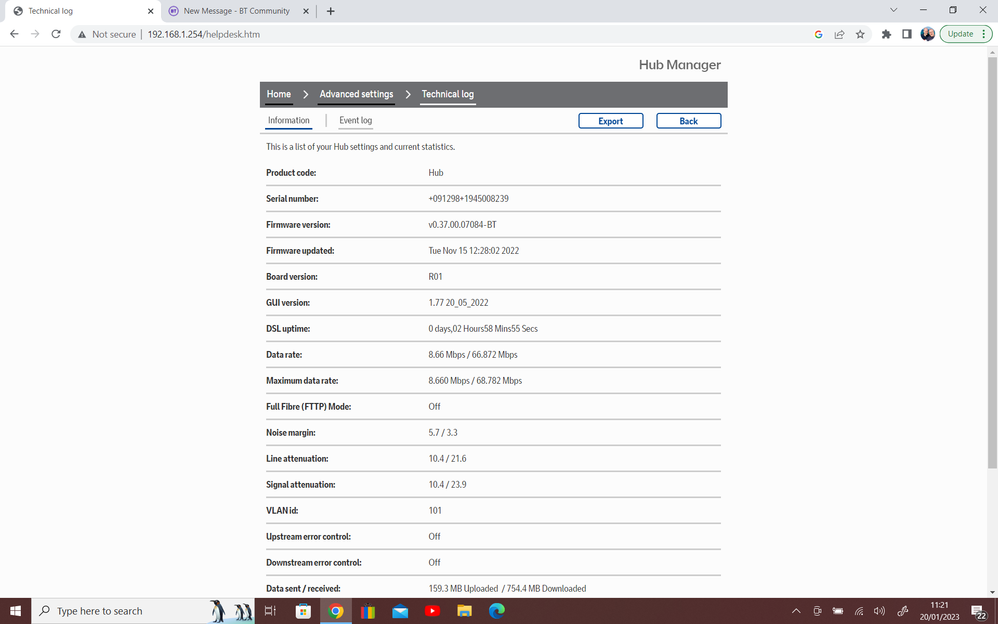Screen dimensions: 998x624
Task: Click the Back button in Hub Manager
Action: [688, 121]
